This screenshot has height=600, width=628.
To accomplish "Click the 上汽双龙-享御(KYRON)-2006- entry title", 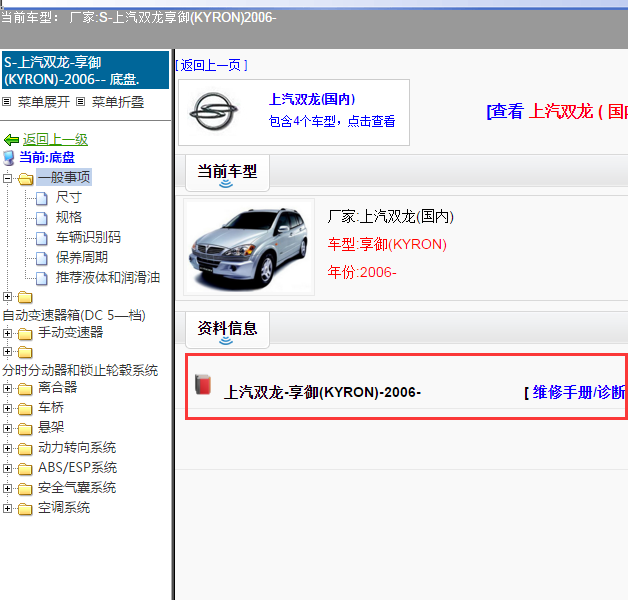I will tap(322, 393).
